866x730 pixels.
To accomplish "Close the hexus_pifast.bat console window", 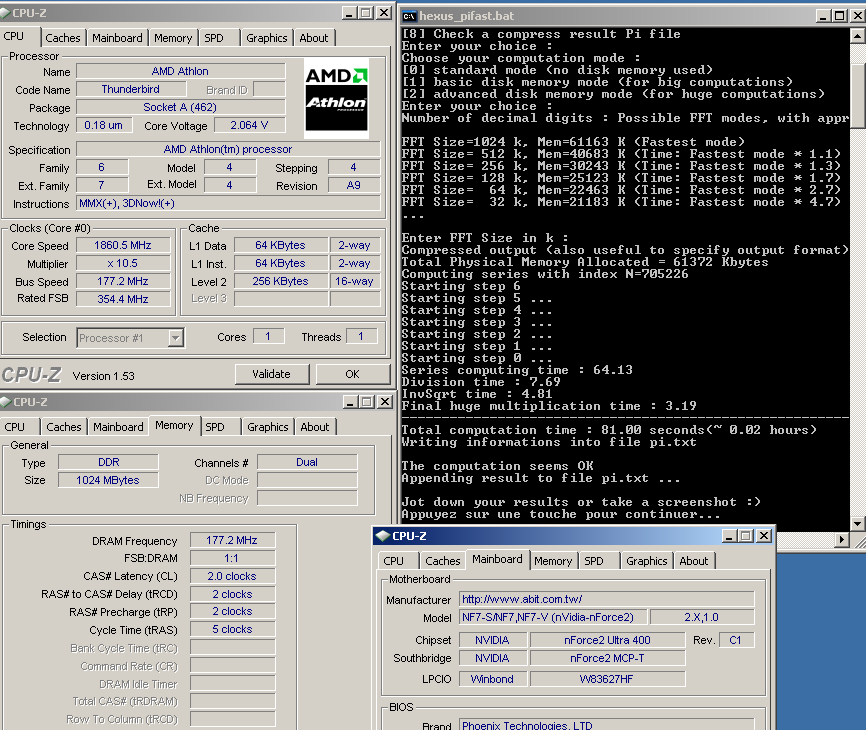I will click(858, 16).
